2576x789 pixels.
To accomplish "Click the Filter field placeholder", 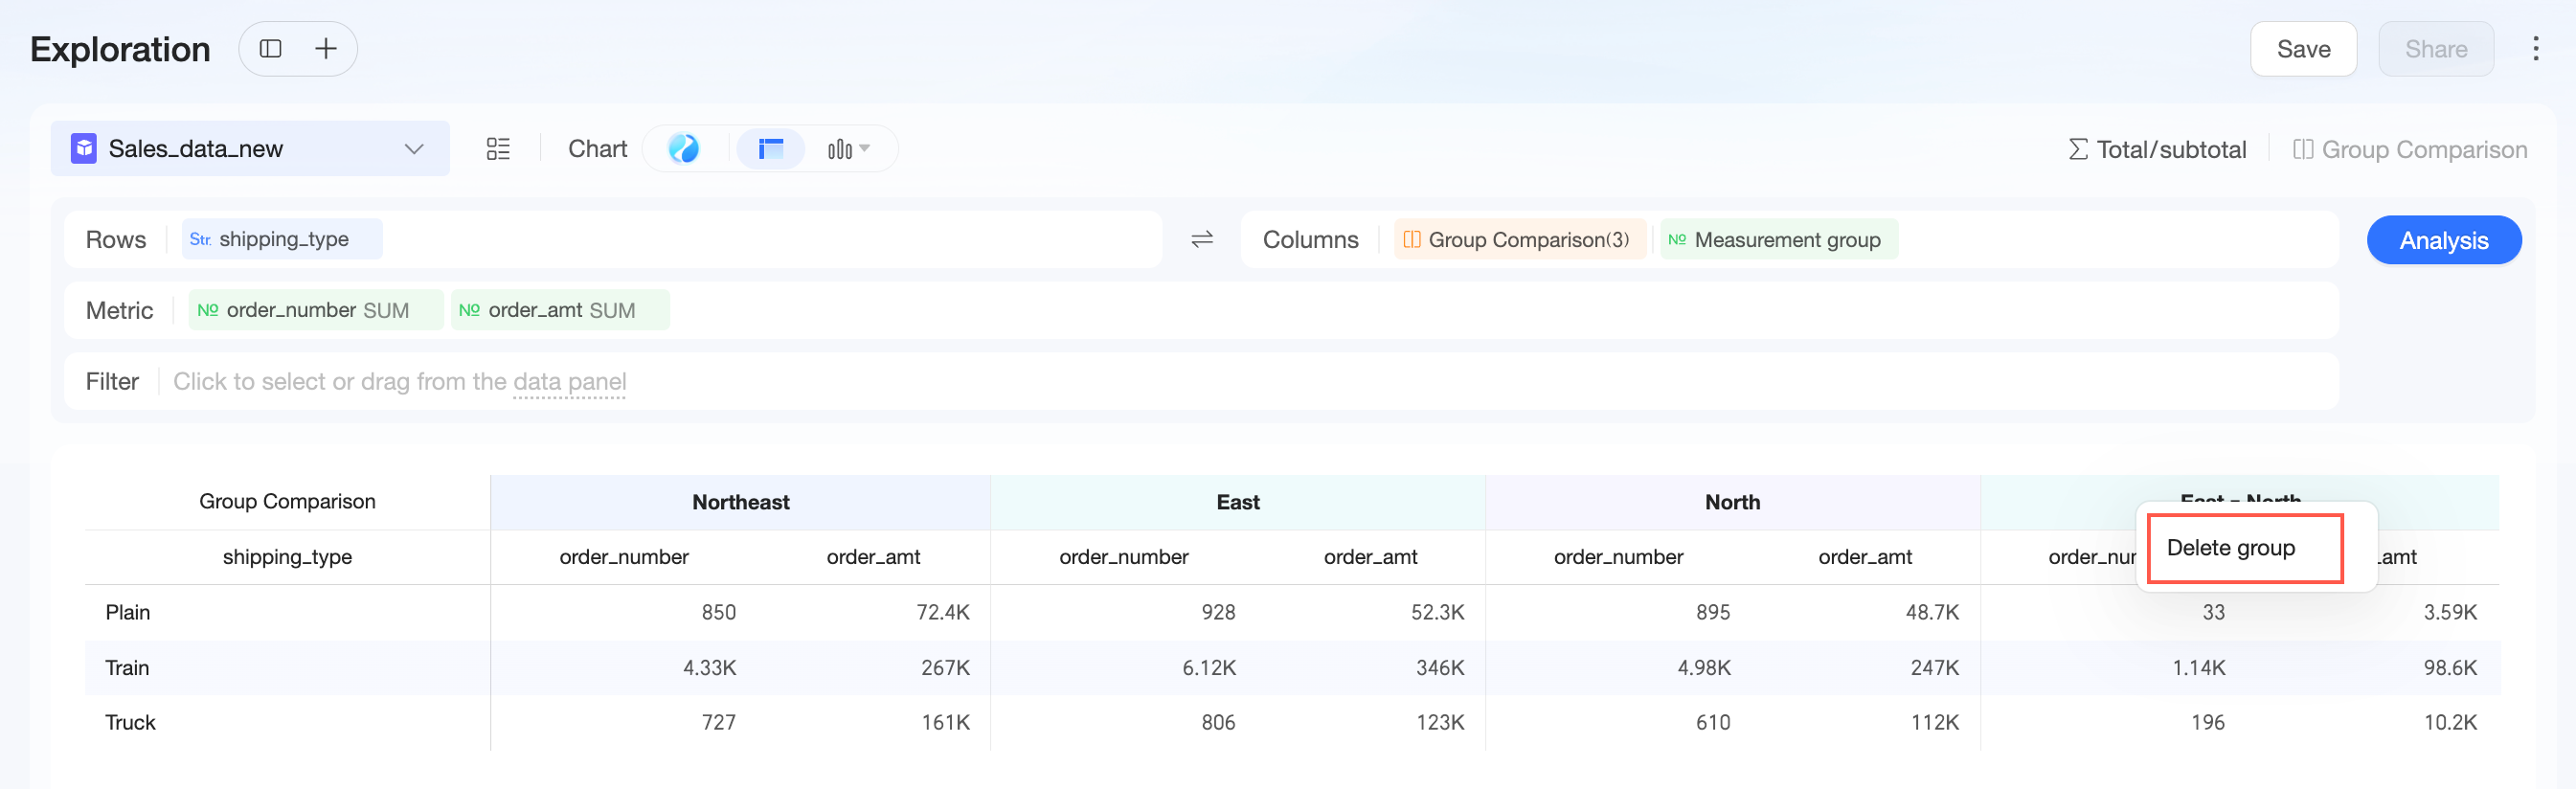I will click(x=400, y=381).
